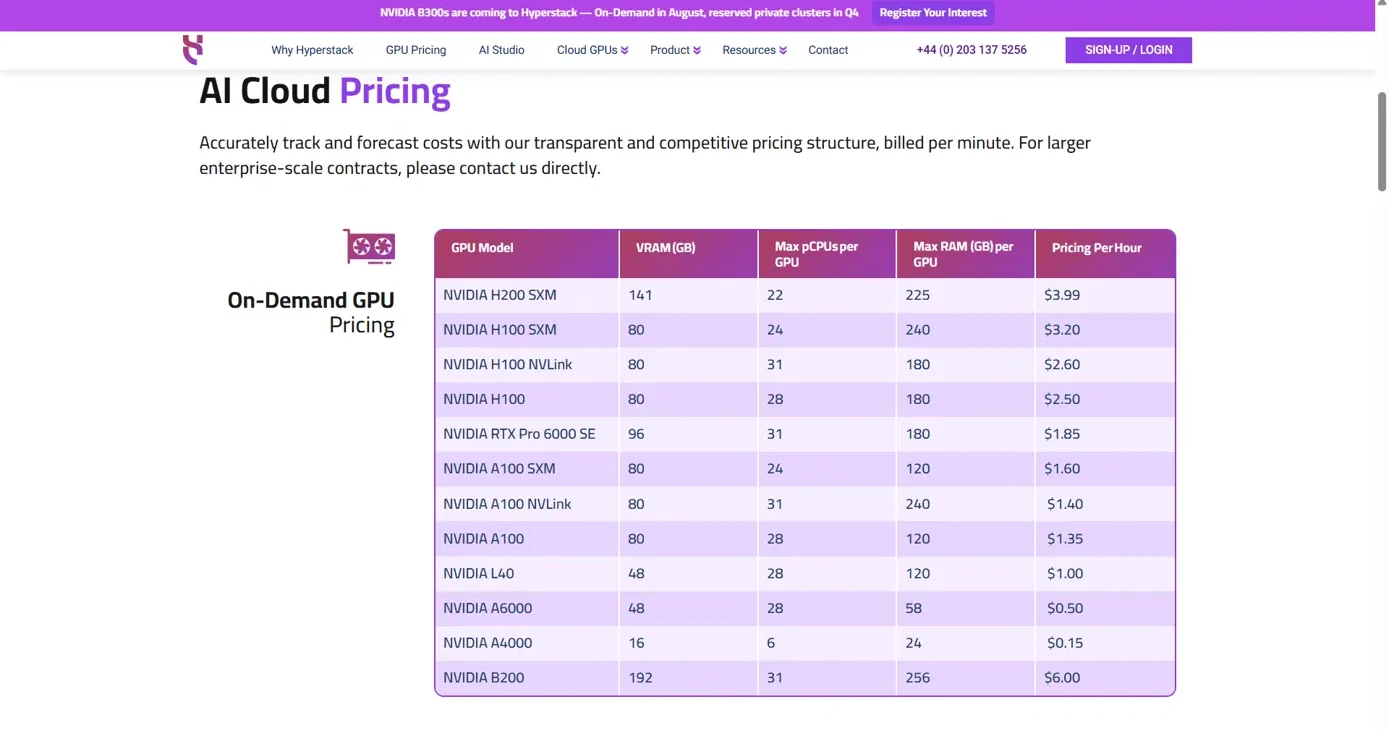This screenshot has width=1389, height=729.
Task: Click the GPU Model column header
Action: [x=527, y=254]
